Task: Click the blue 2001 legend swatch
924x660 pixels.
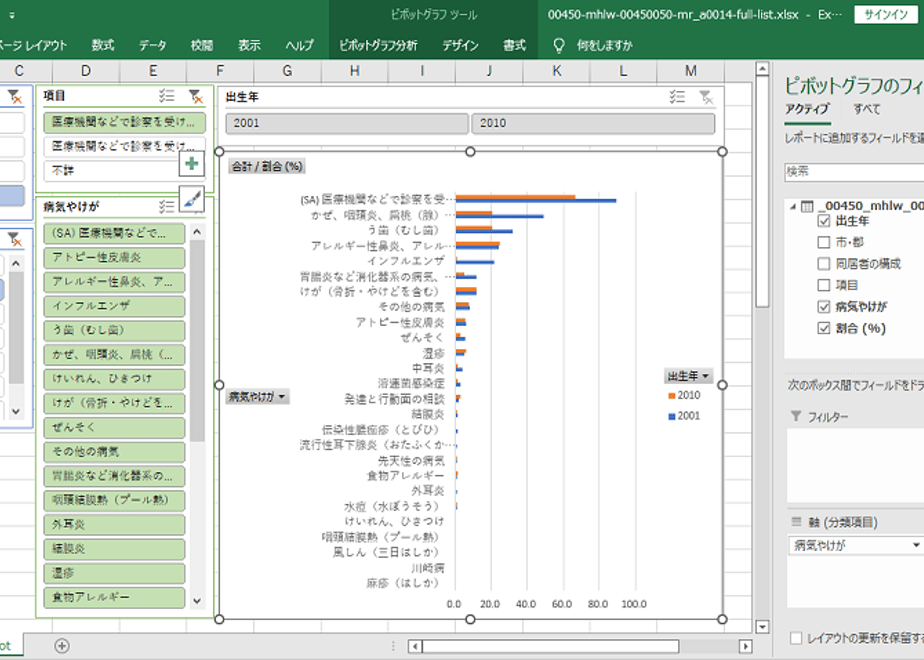Action: pyautogui.click(x=672, y=416)
